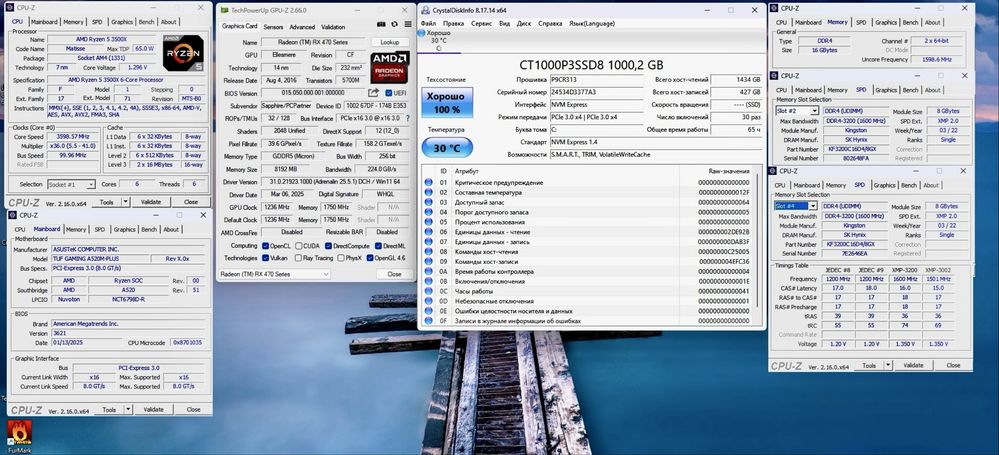Select the Составная температура attribute row
The height and width of the screenshot is (455, 999).
coord(589,192)
